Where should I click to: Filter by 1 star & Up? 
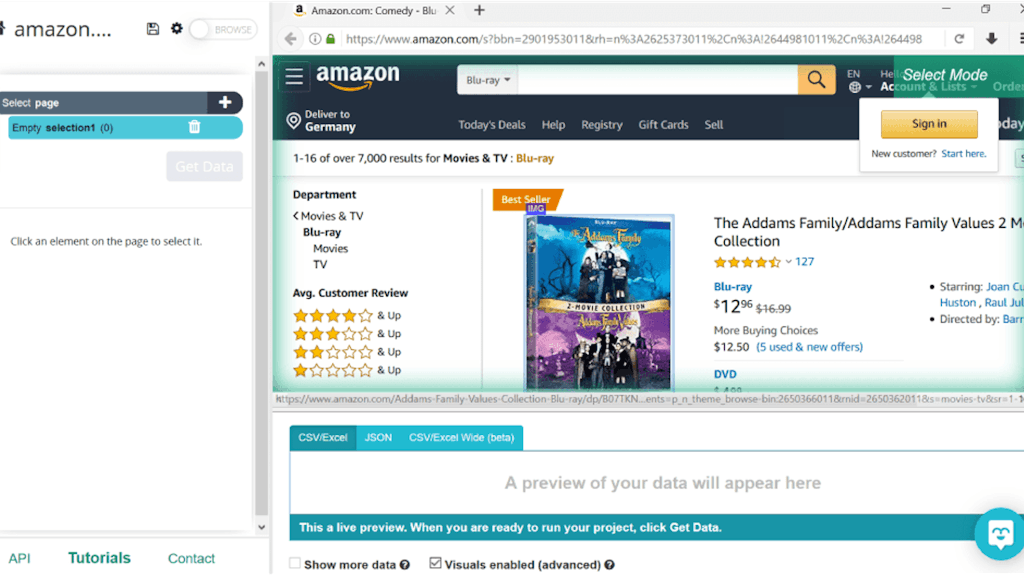pos(347,371)
